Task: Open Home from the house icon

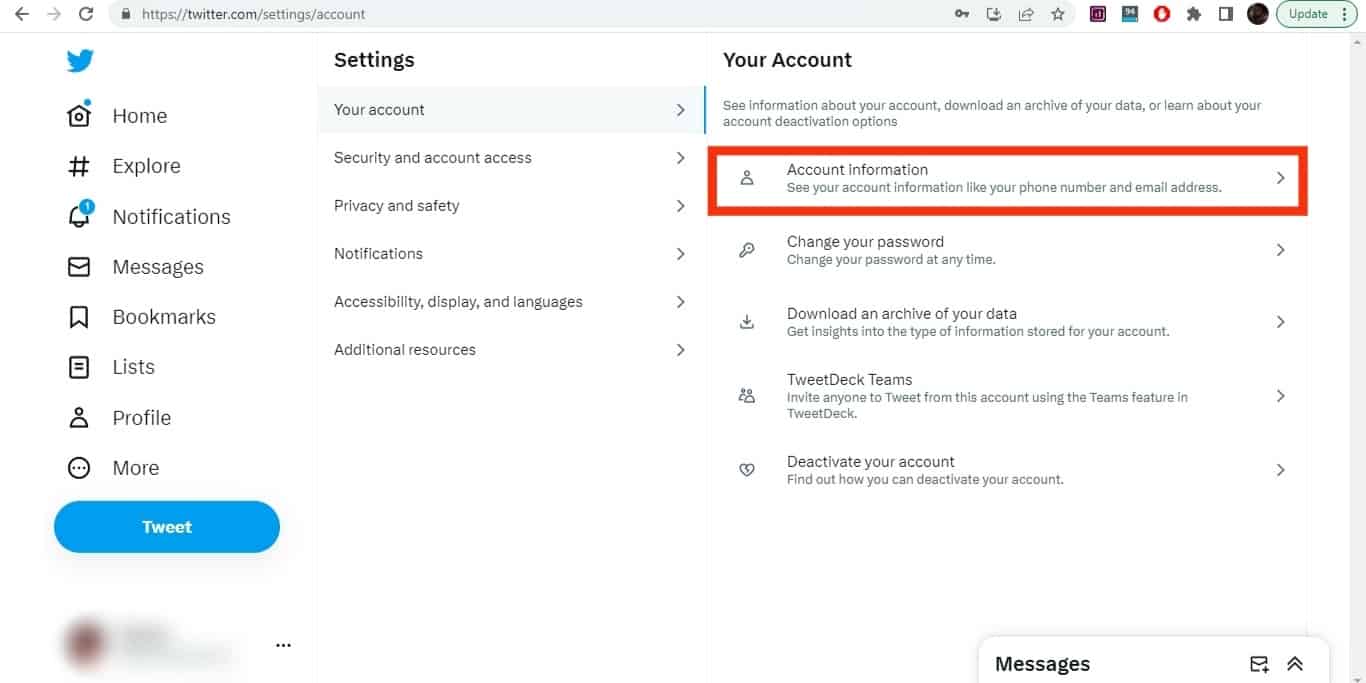Action: pos(79,116)
